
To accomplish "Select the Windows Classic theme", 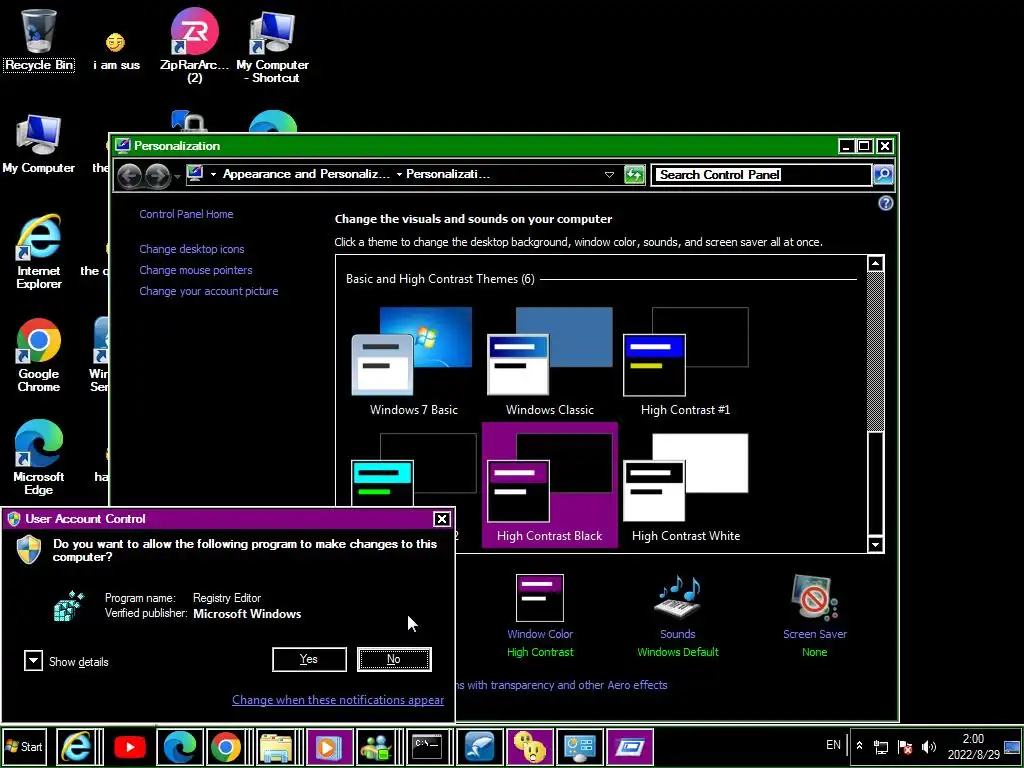I will [x=550, y=361].
